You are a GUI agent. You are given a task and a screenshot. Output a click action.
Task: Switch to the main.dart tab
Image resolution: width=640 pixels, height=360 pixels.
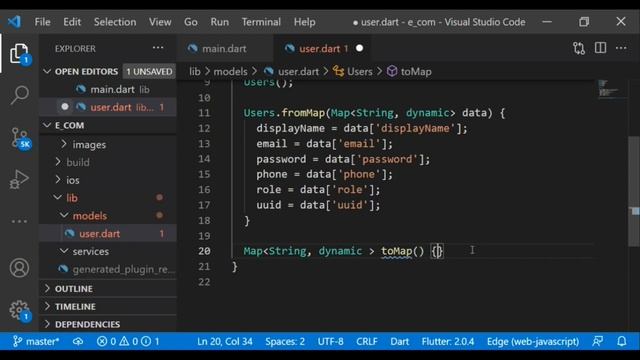[225, 49]
